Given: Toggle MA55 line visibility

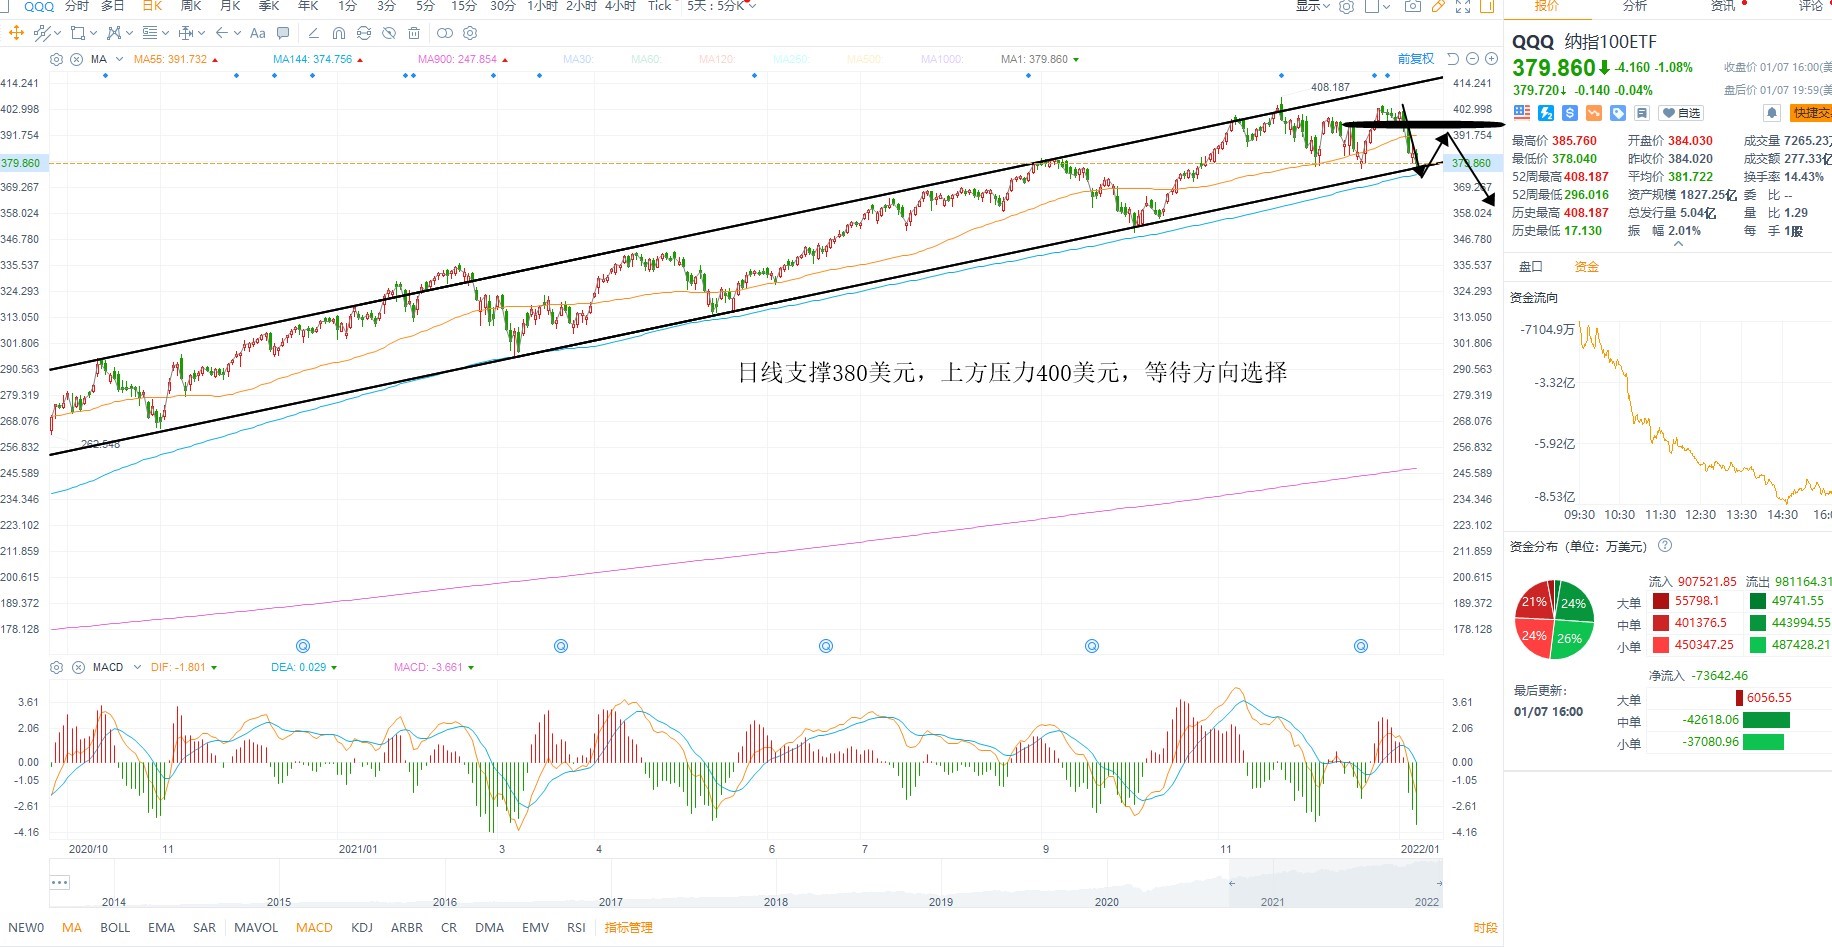Looking at the screenshot, I should [x=170, y=59].
